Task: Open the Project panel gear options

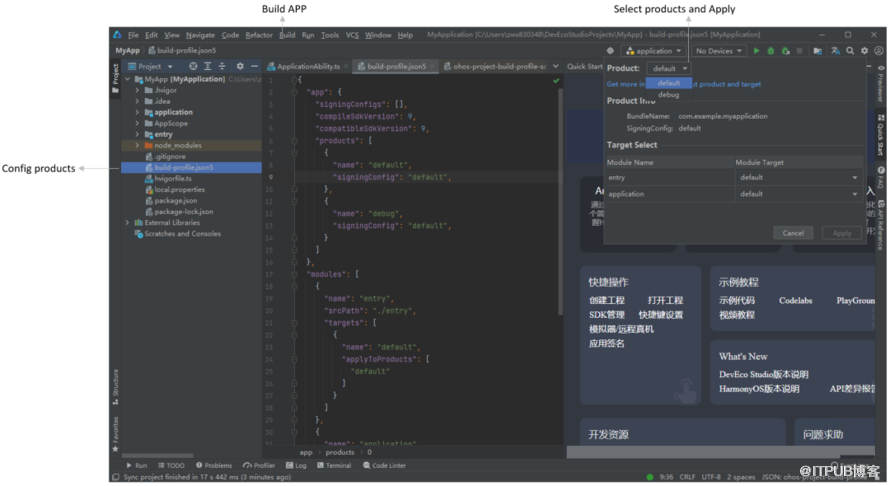Action: (240, 66)
